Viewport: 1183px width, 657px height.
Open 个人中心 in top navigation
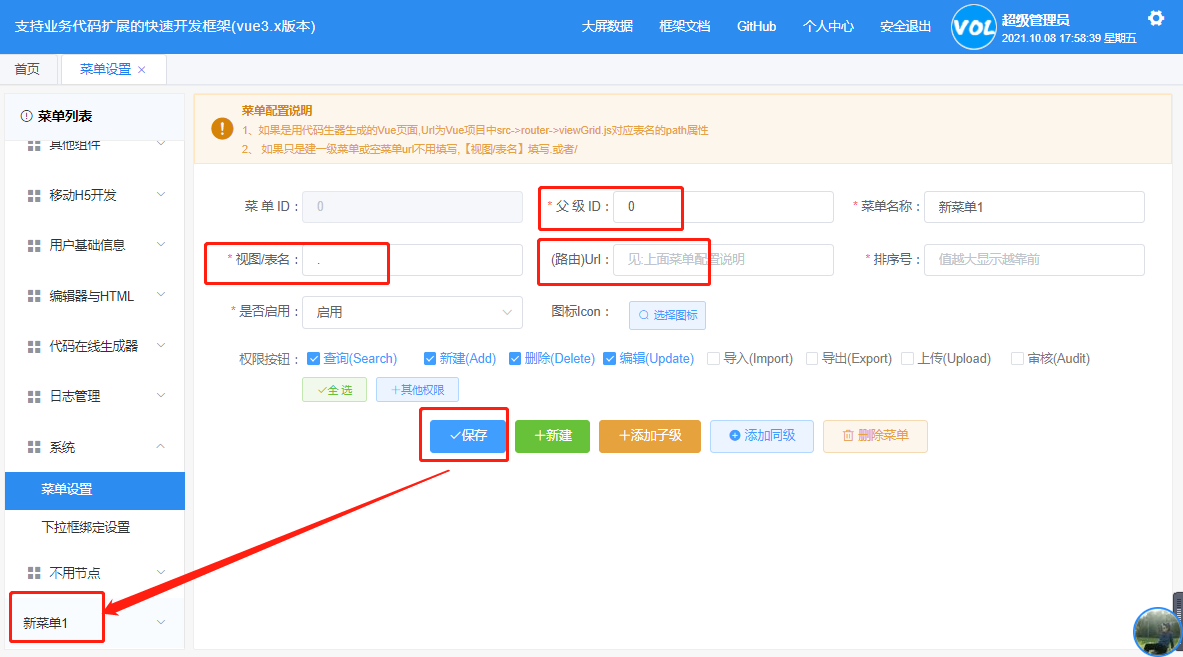click(x=828, y=26)
